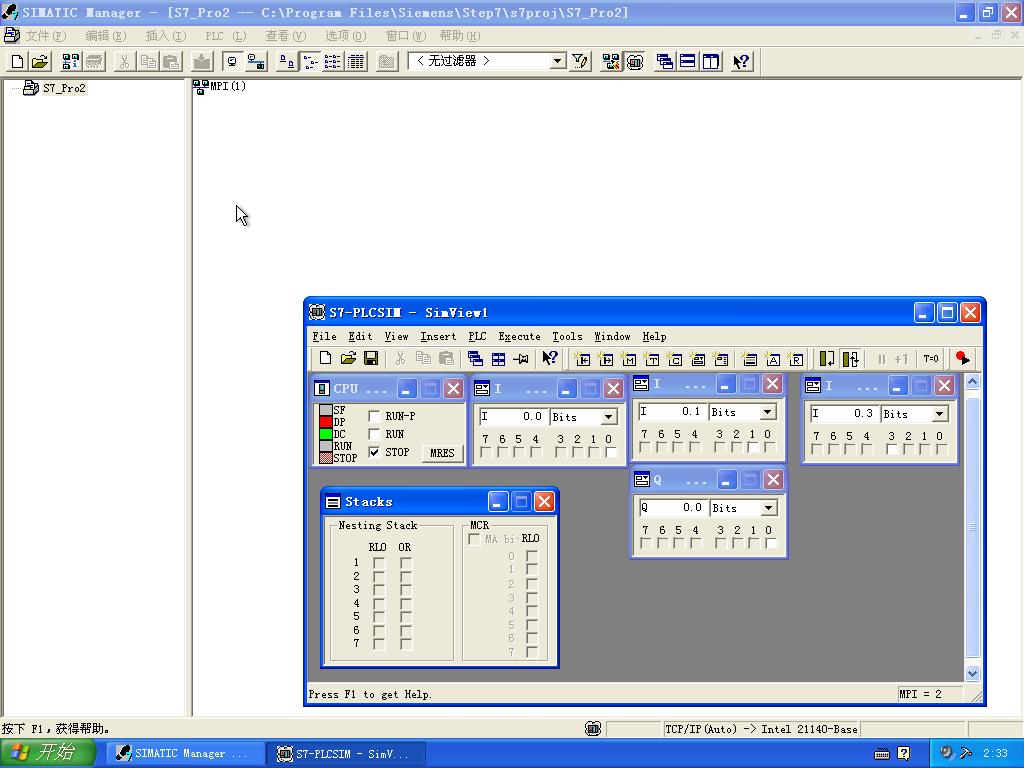Click MRES button in CPU window

pyautogui.click(x=442, y=453)
